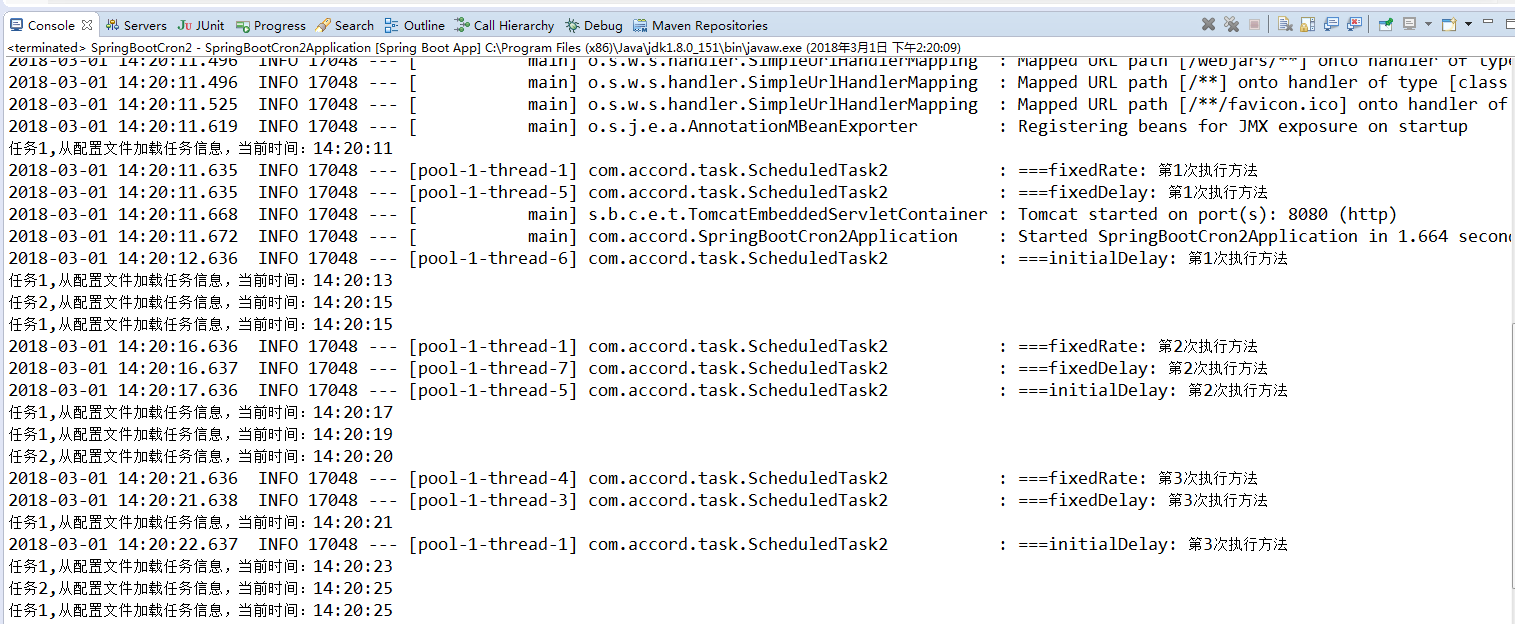1515x624 pixels.
Task: Select the Call Hierarchy tab
Action: pyautogui.click(x=504, y=25)
